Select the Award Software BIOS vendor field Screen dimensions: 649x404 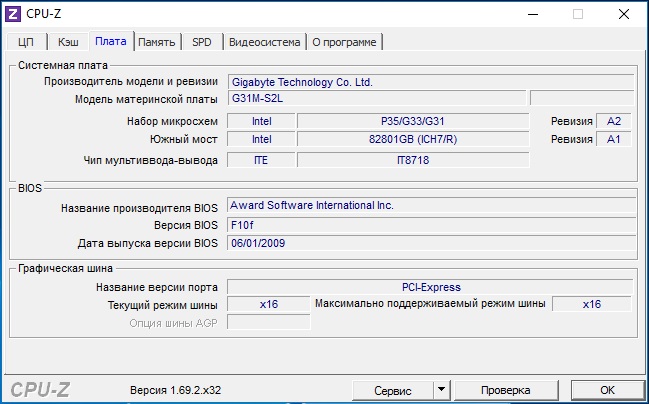[x=430, y=206]
